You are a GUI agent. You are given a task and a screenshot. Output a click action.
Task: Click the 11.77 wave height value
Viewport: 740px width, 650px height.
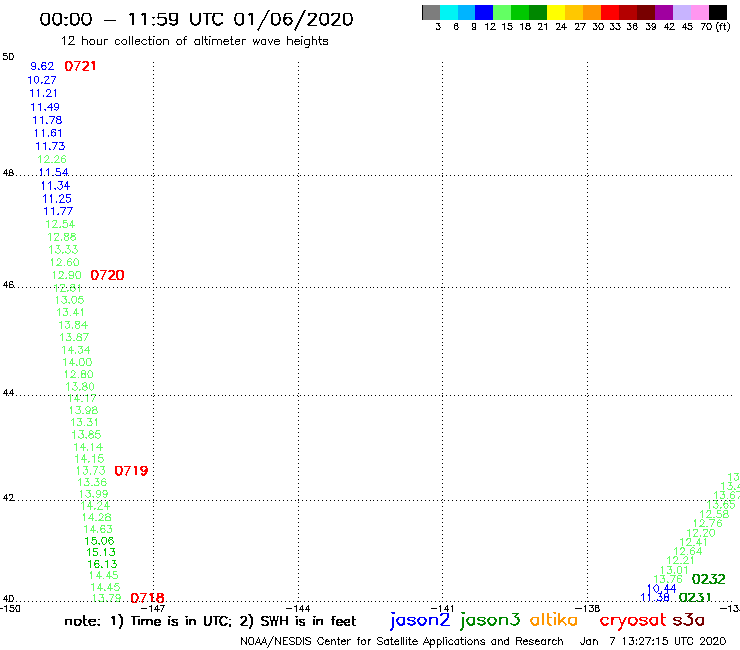coord(58,211)
